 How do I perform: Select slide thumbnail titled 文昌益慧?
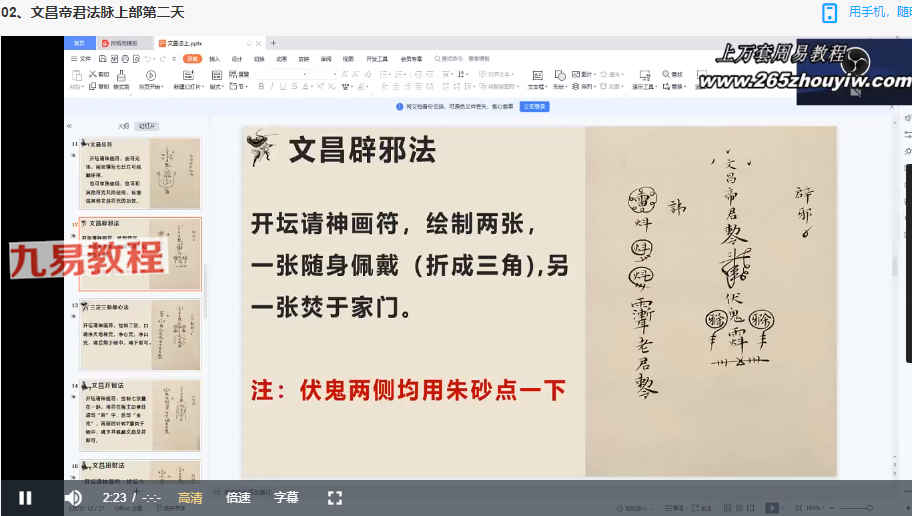click(140, 173)
